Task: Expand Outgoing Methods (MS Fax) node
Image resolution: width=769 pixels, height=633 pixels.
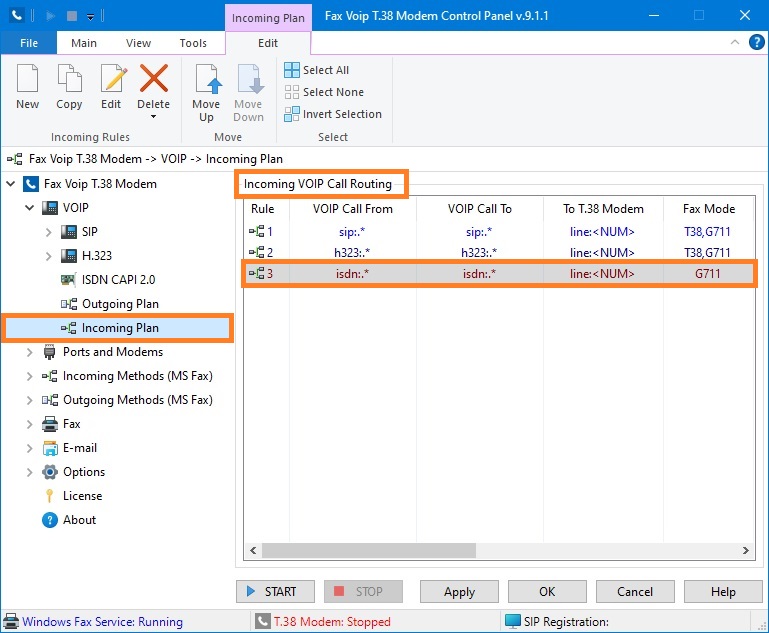Action: click(x=29, y=400)
